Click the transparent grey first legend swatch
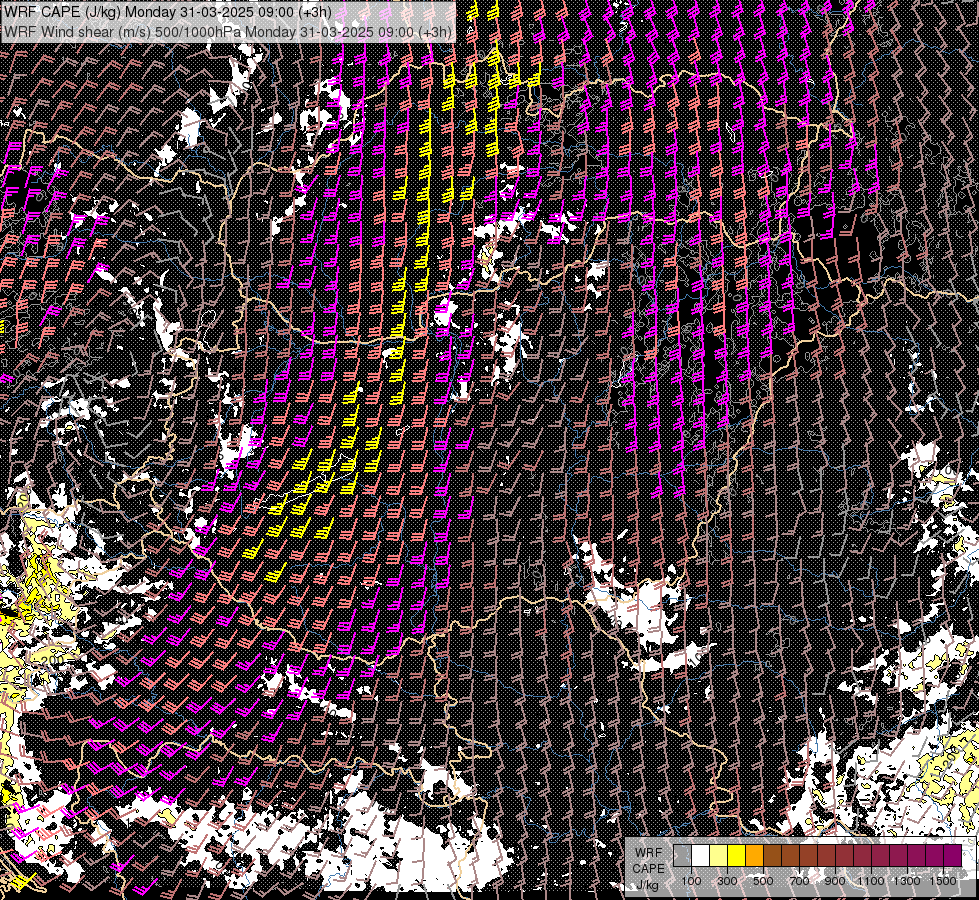The width and height of the screenshot is (979, 900). 682,856
